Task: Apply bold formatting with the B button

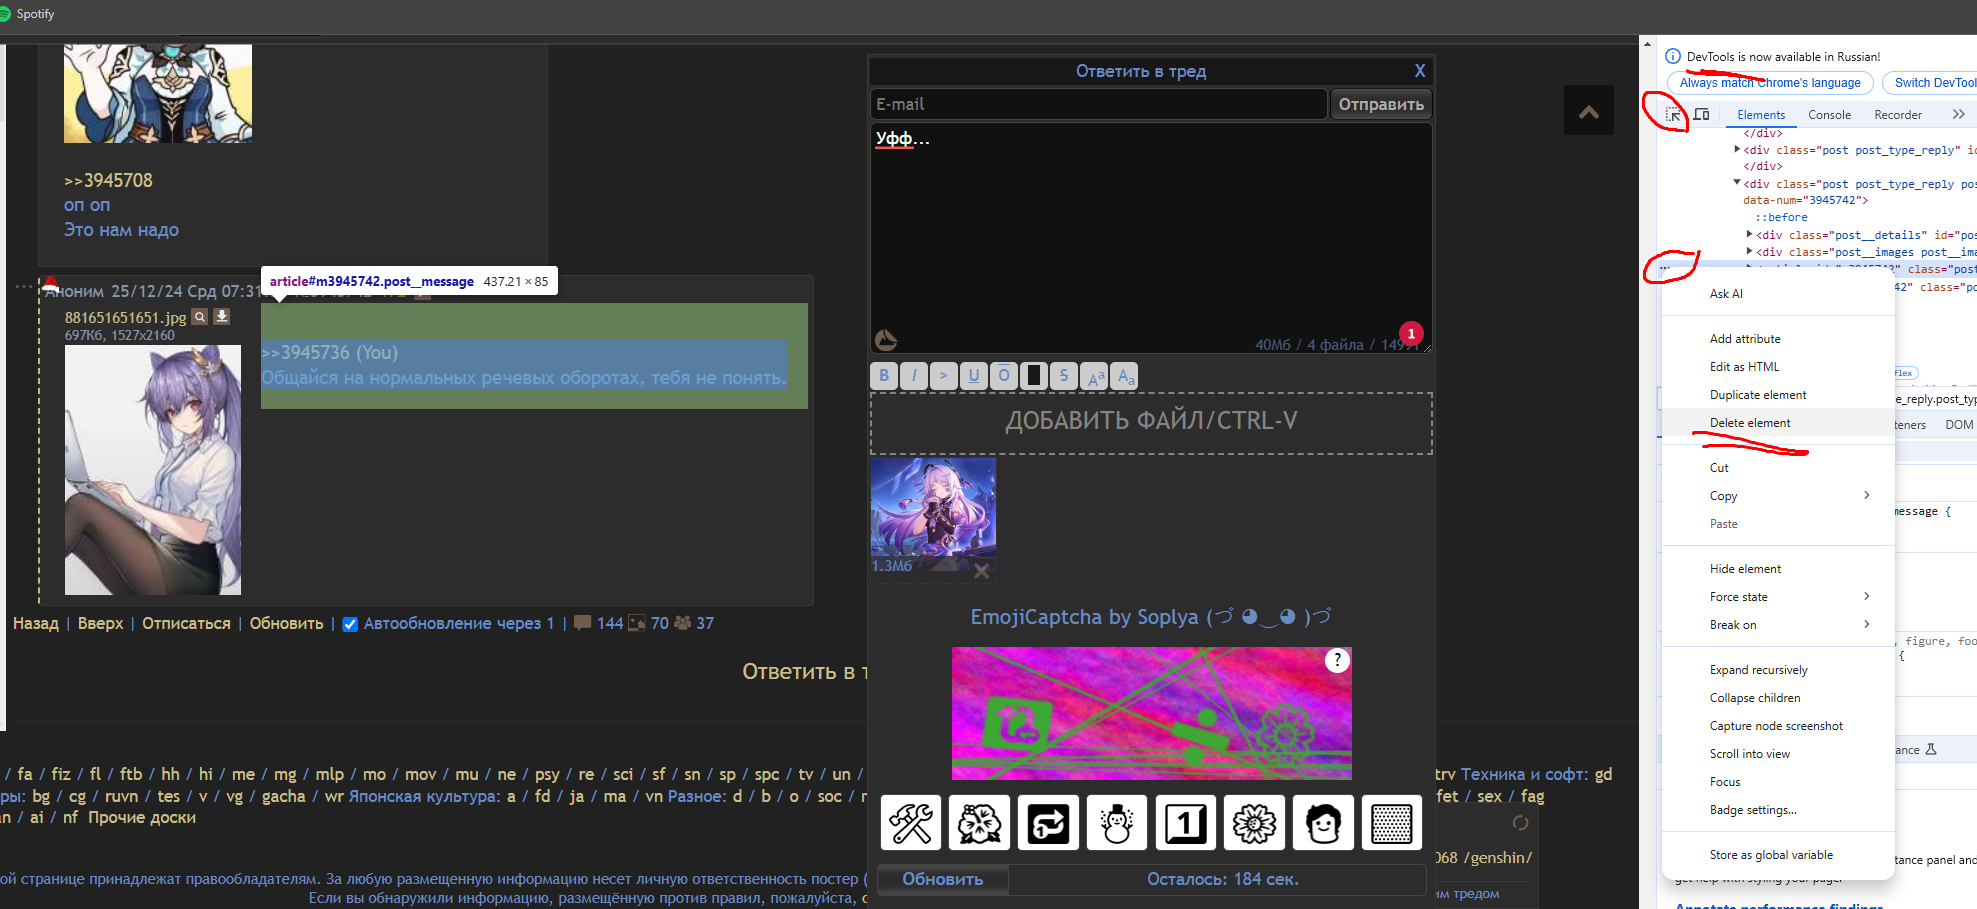Action: [x=884, y=376]
